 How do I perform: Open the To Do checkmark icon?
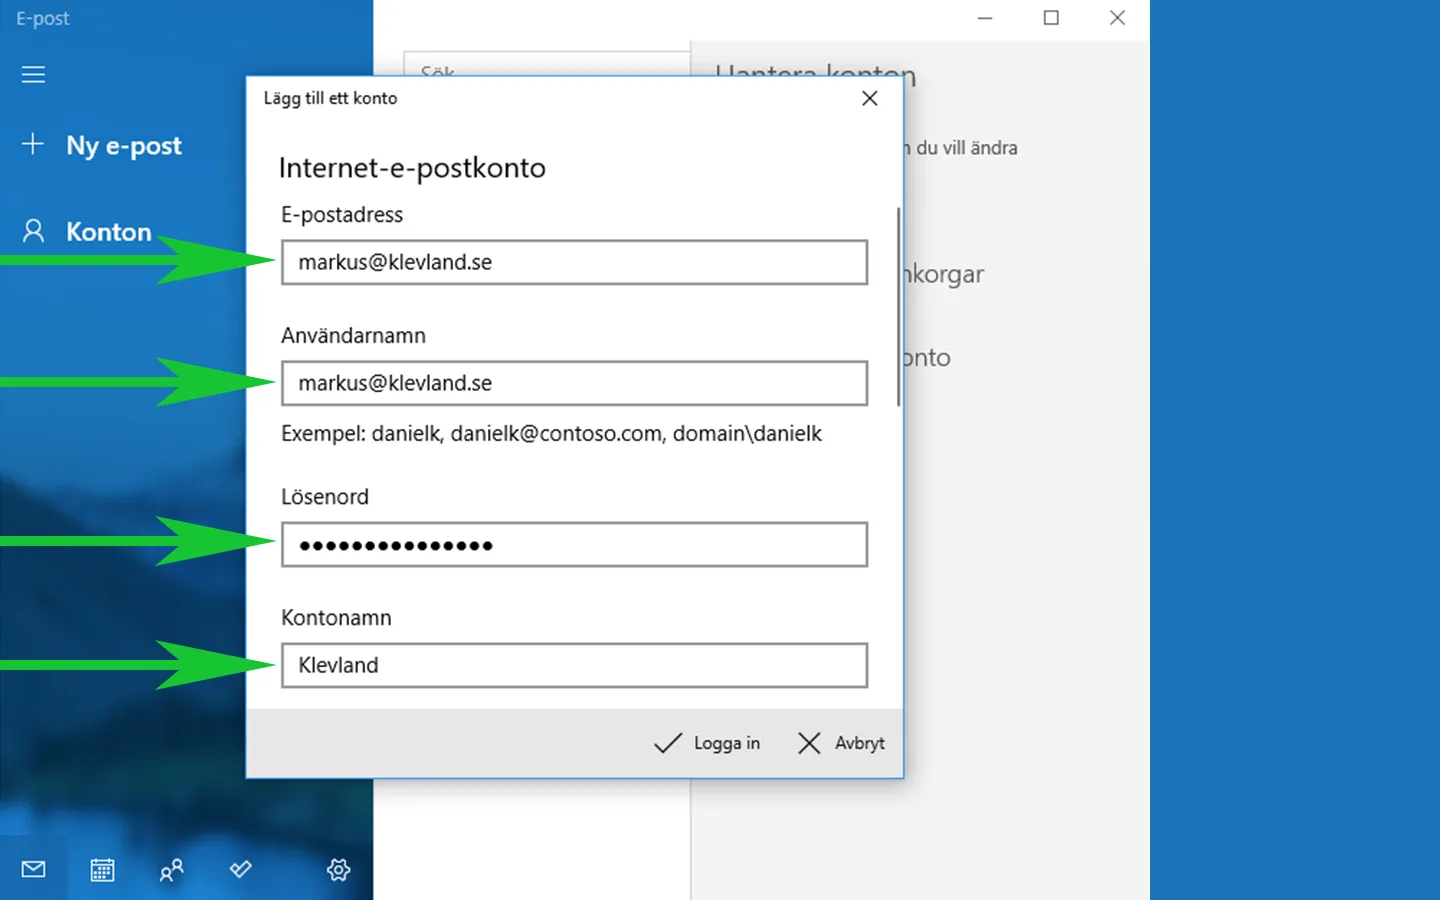(x=240, y=869)
